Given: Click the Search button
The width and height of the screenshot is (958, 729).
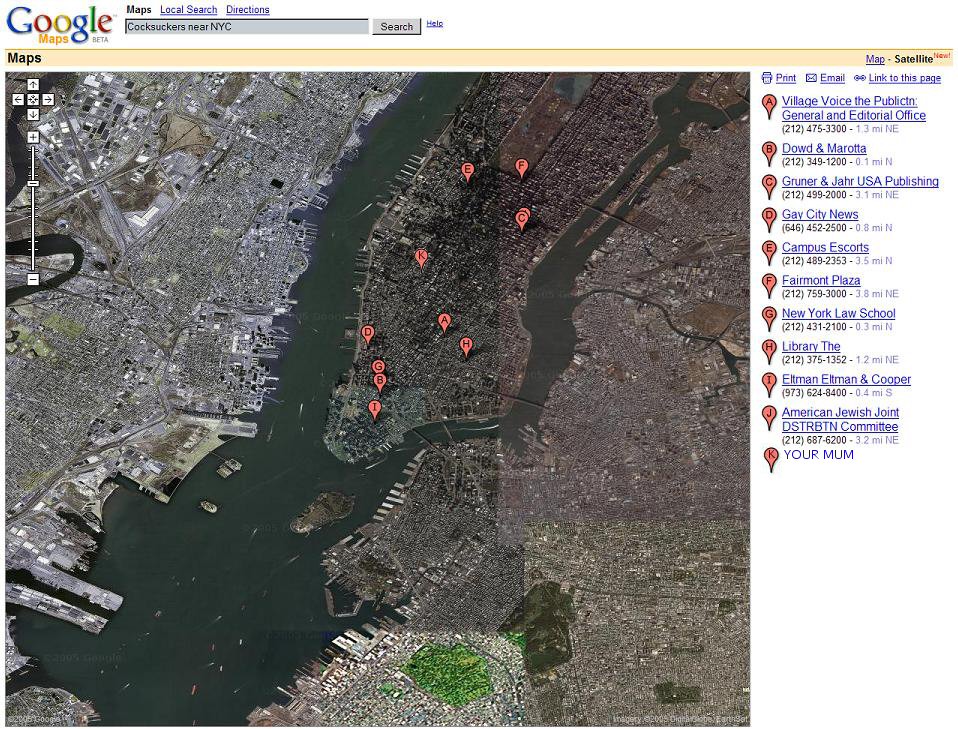Looking at the screenshot, I should pyautogui.click(x=397, y=27).
